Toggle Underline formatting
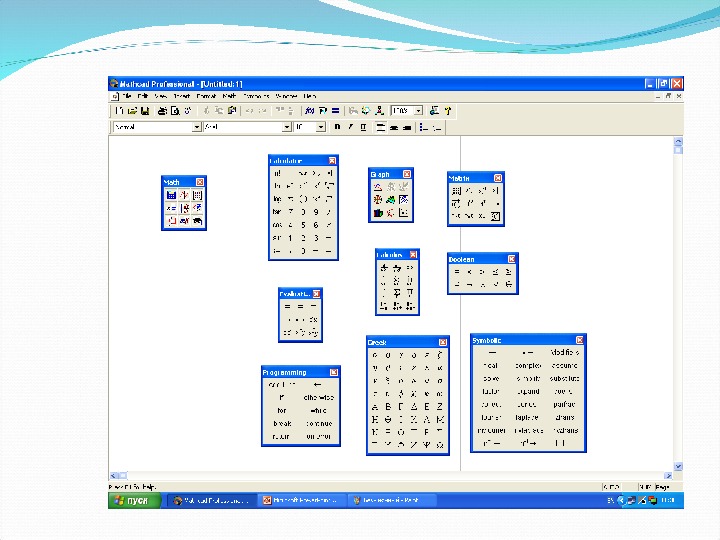Image resolution: width=720 pixels, height=540 pixels. (363, 127)
